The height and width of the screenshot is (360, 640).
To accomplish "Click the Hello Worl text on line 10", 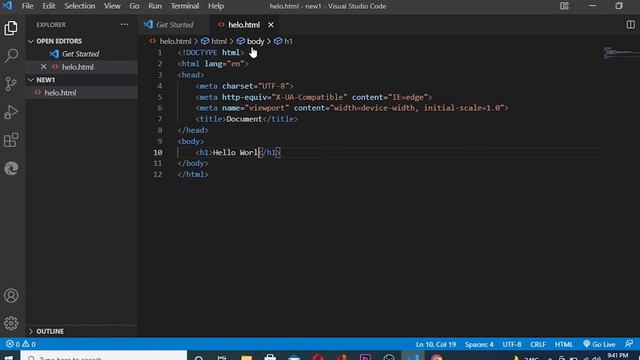I will click(236, 152).
